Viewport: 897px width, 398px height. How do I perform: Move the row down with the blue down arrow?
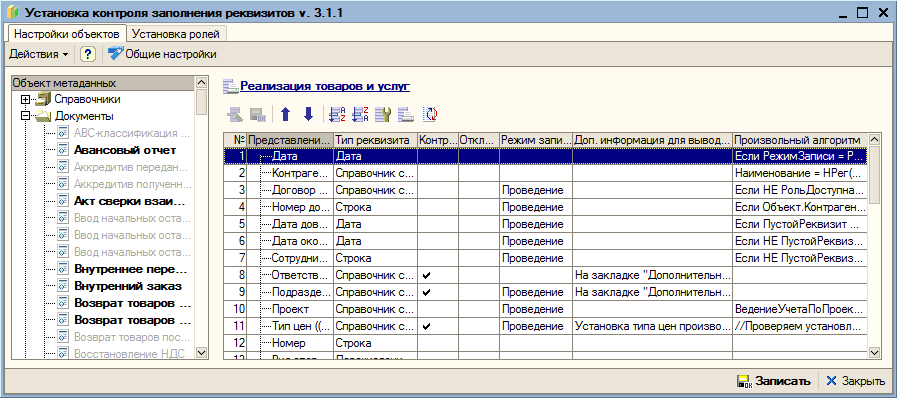[x=308, y=115]
